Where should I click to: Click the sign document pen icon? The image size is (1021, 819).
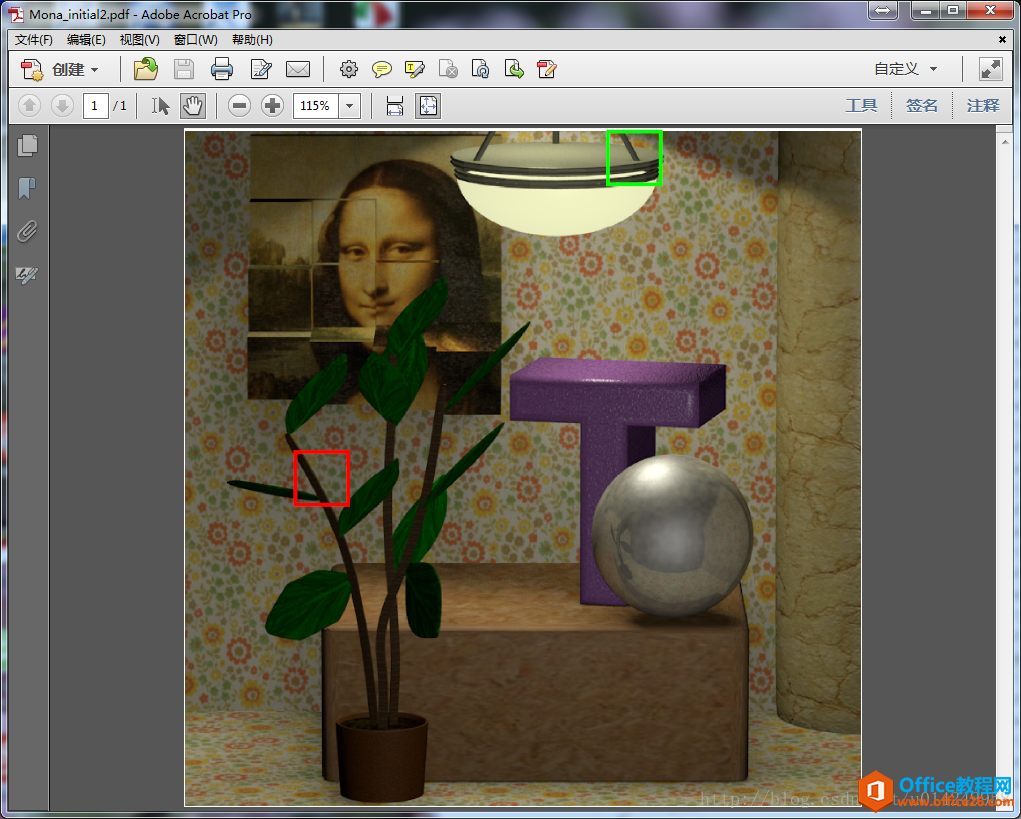pos(546,69)
